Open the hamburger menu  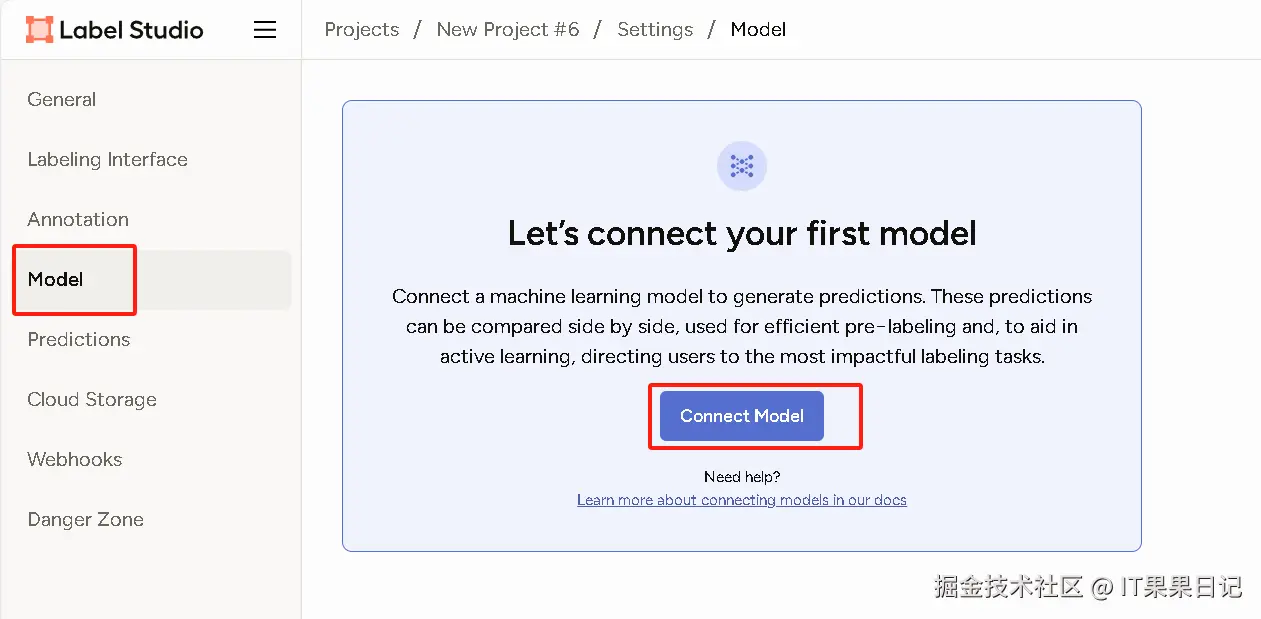tap(265, 30)
